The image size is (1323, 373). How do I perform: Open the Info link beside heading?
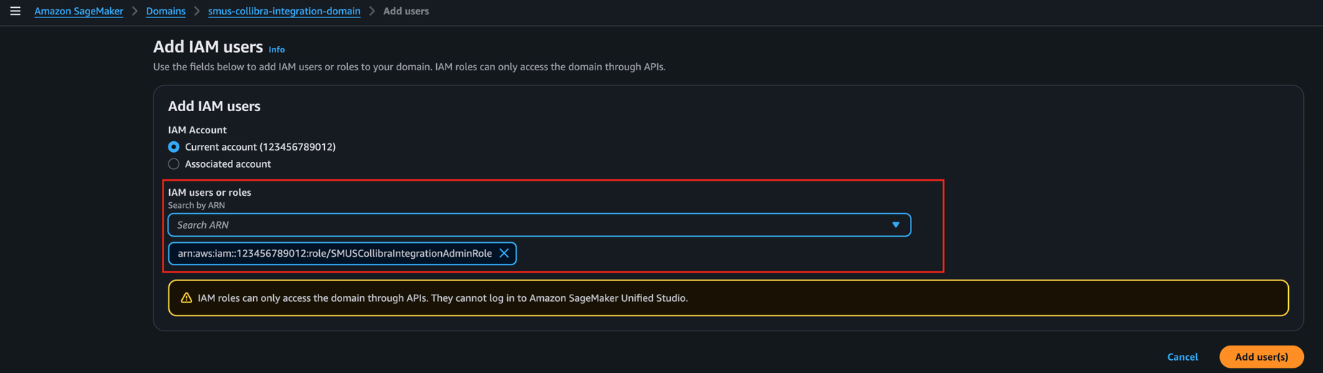(277, 49)
